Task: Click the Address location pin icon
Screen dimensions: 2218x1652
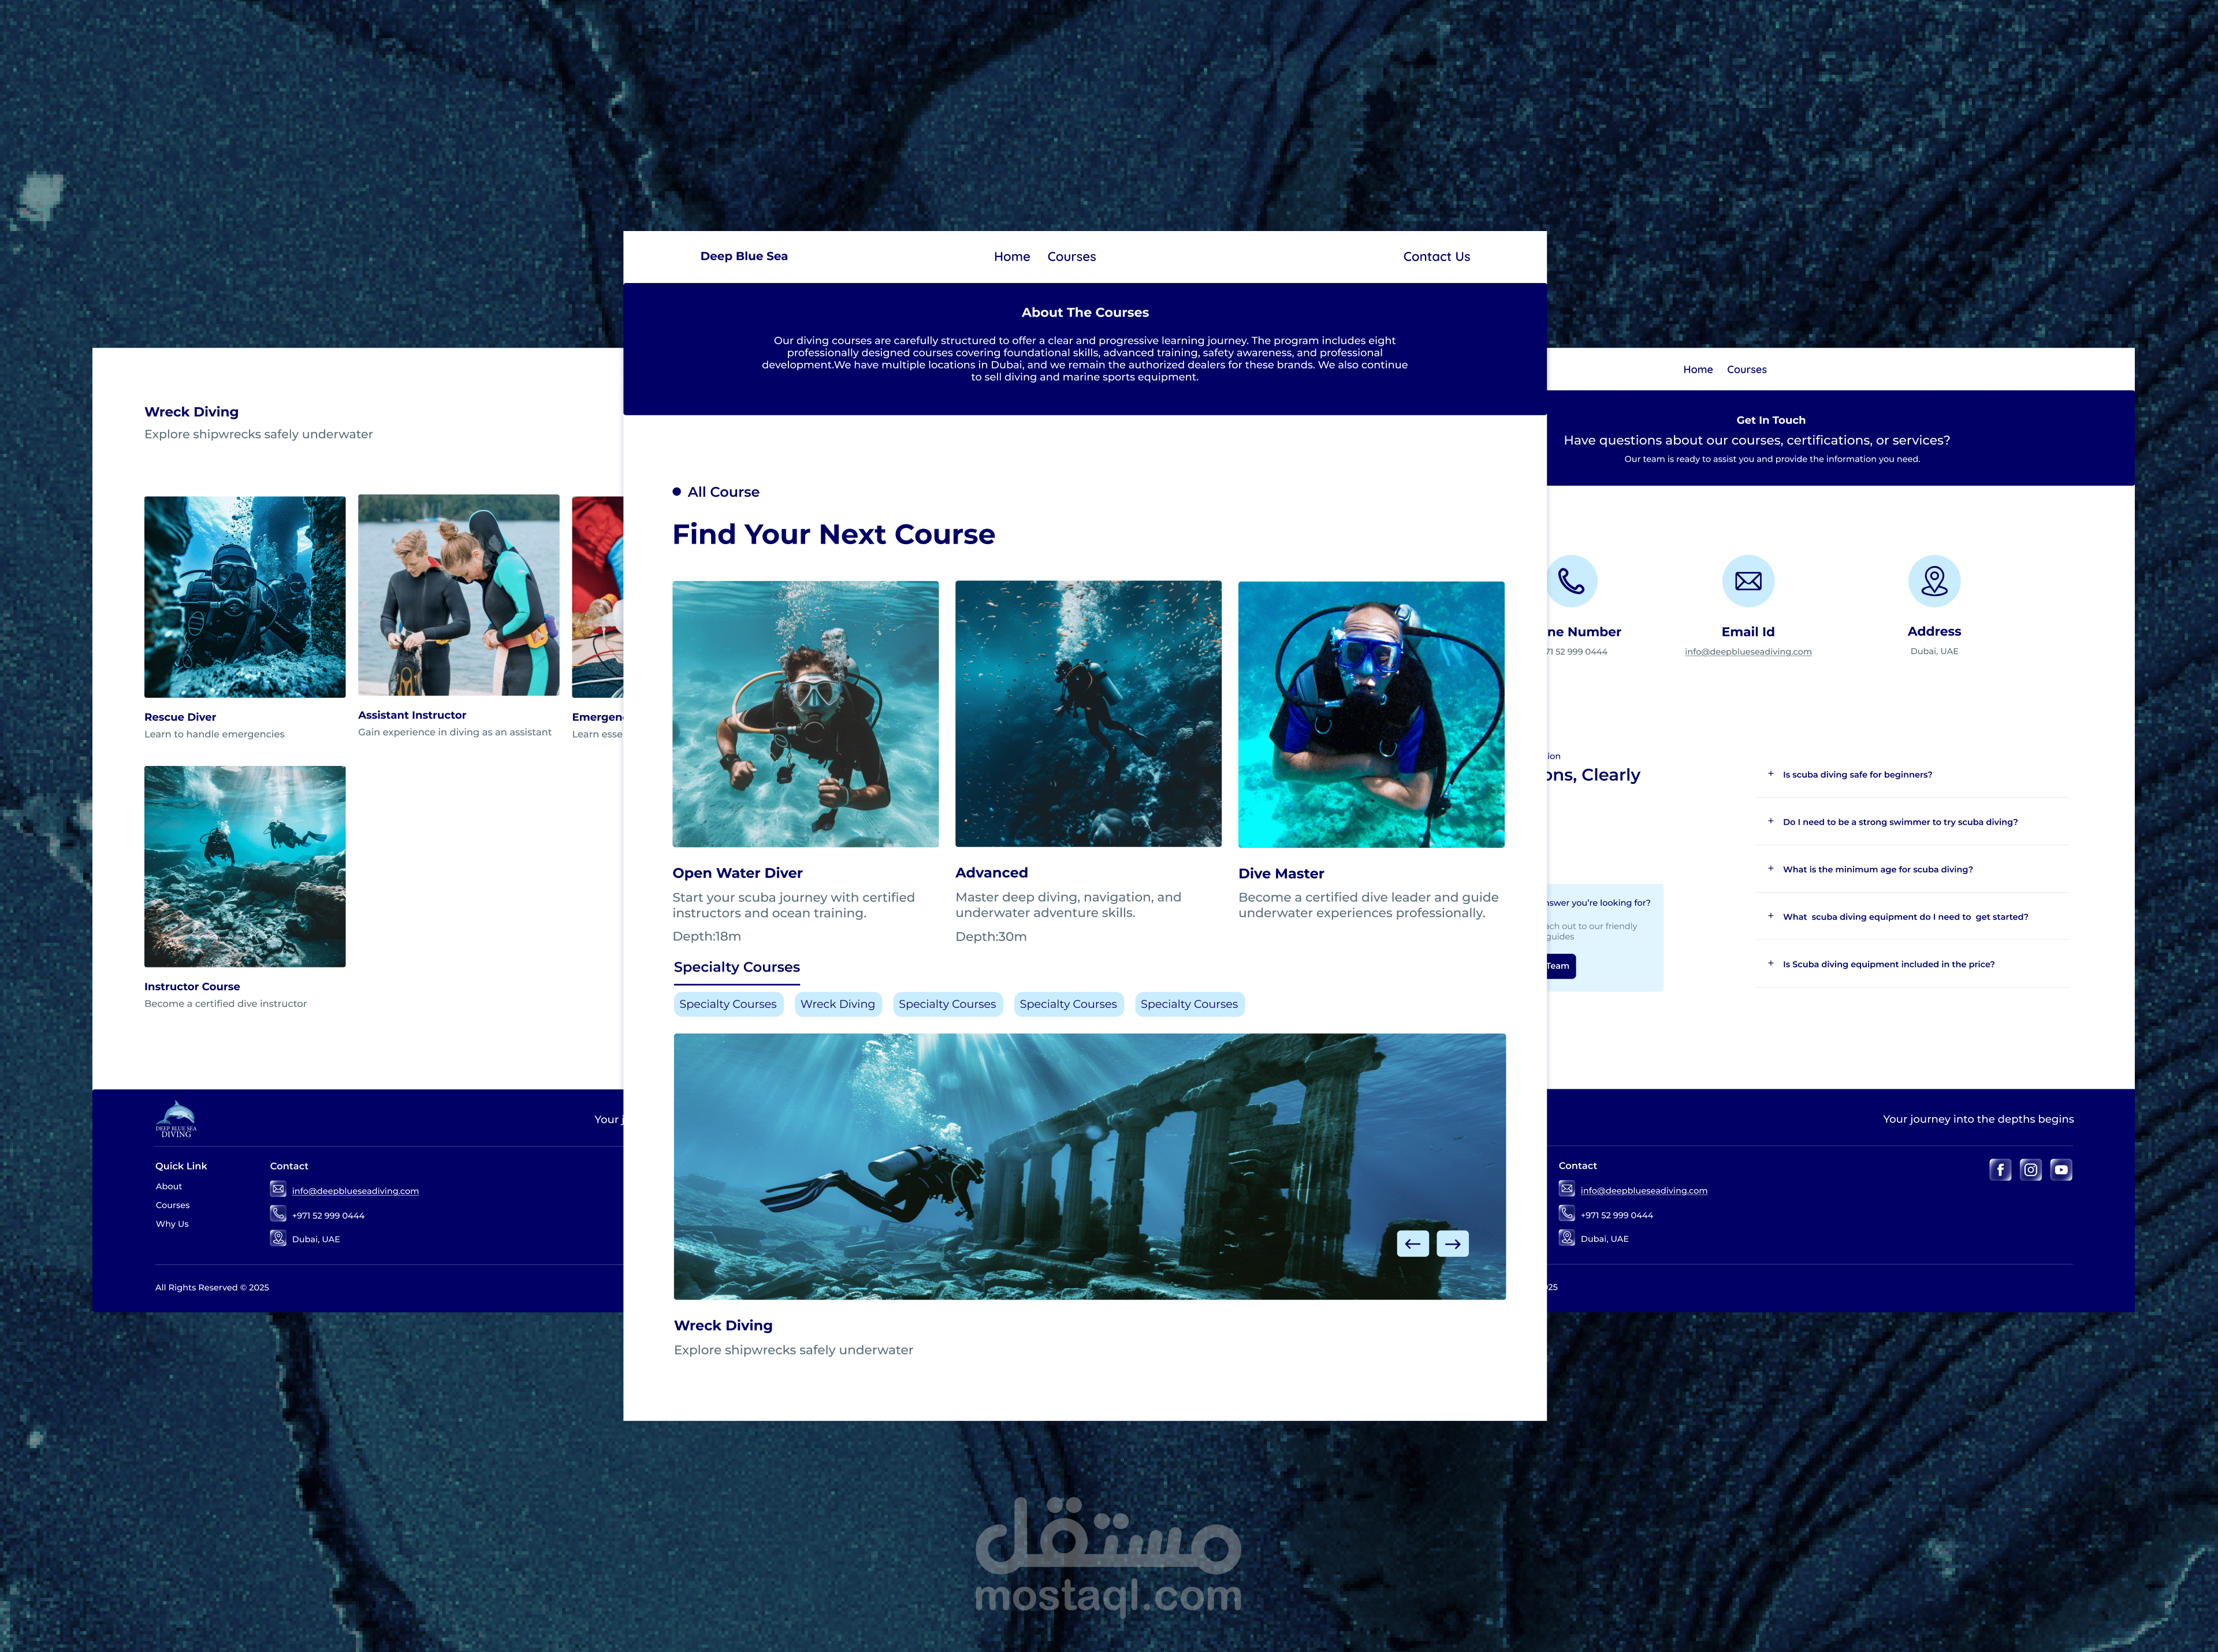Action: pos(1934,581)
